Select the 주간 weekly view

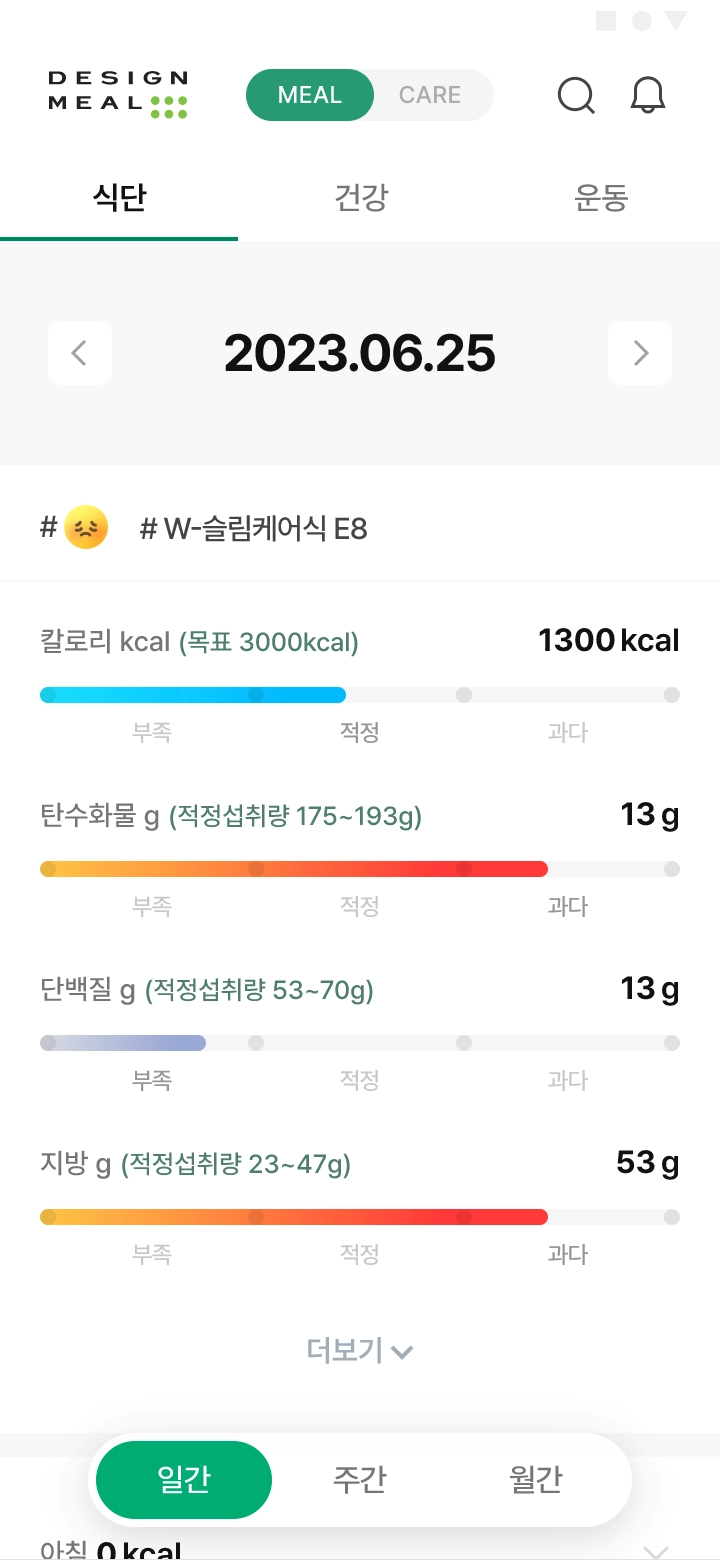pos(360,1479)
